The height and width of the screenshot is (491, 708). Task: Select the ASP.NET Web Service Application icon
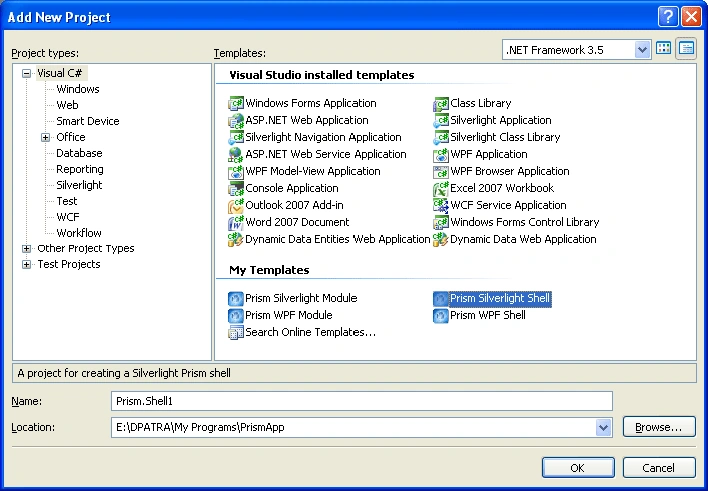tap(236, 154)
